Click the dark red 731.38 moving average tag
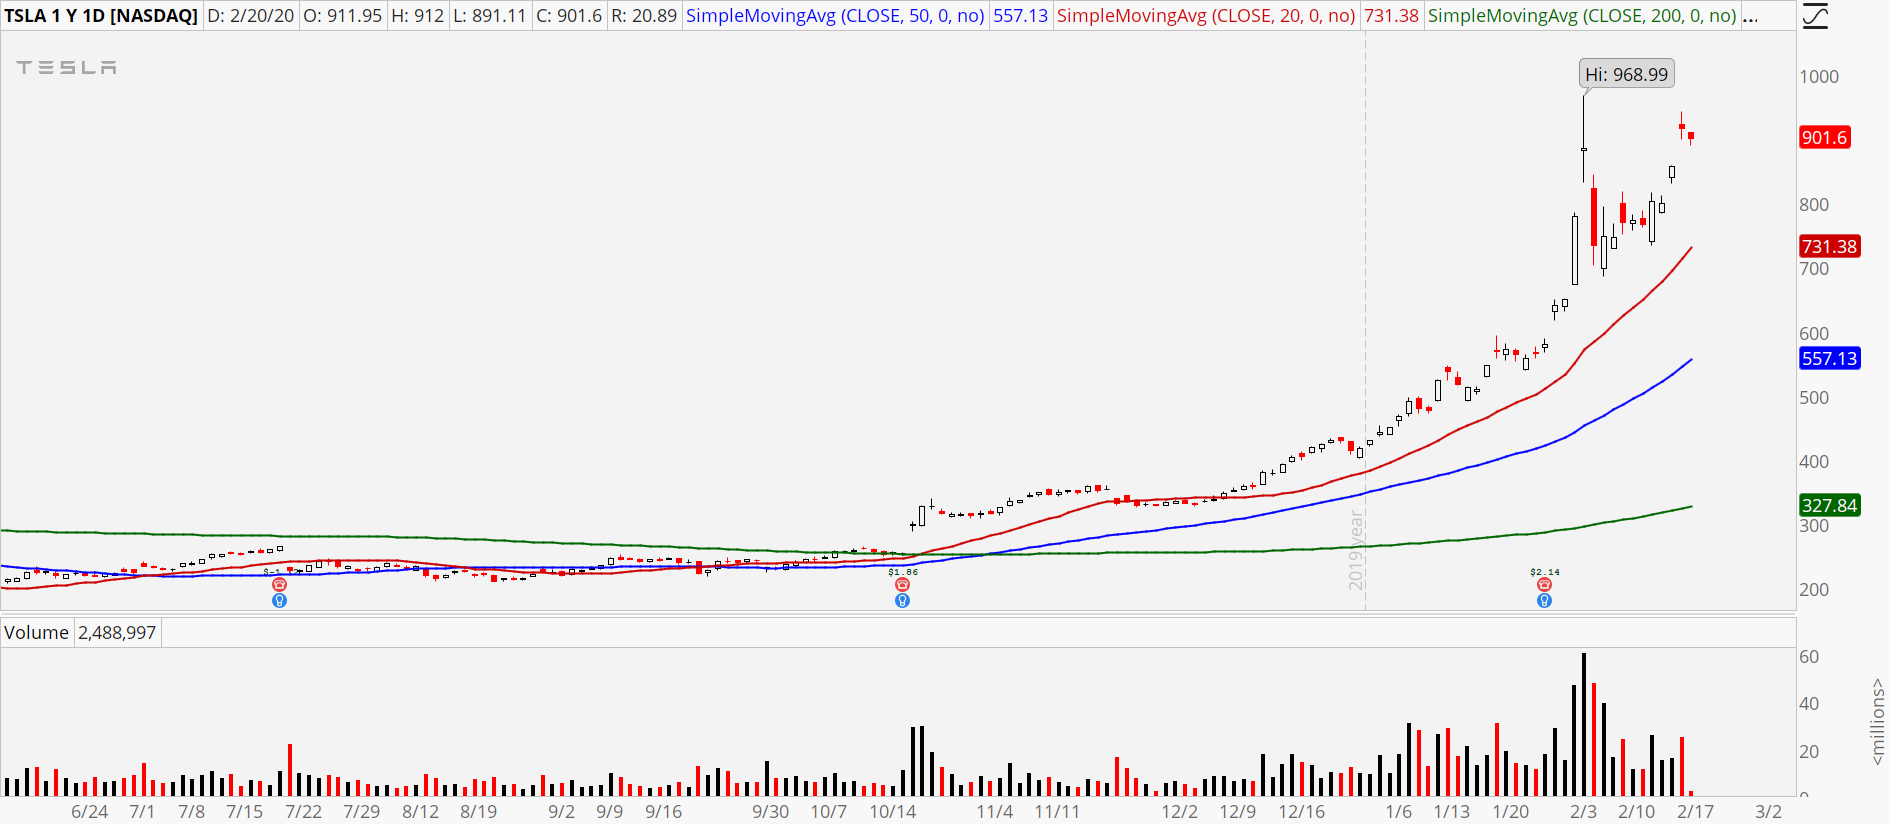 pyautogui.click(x=1829, y=246)
